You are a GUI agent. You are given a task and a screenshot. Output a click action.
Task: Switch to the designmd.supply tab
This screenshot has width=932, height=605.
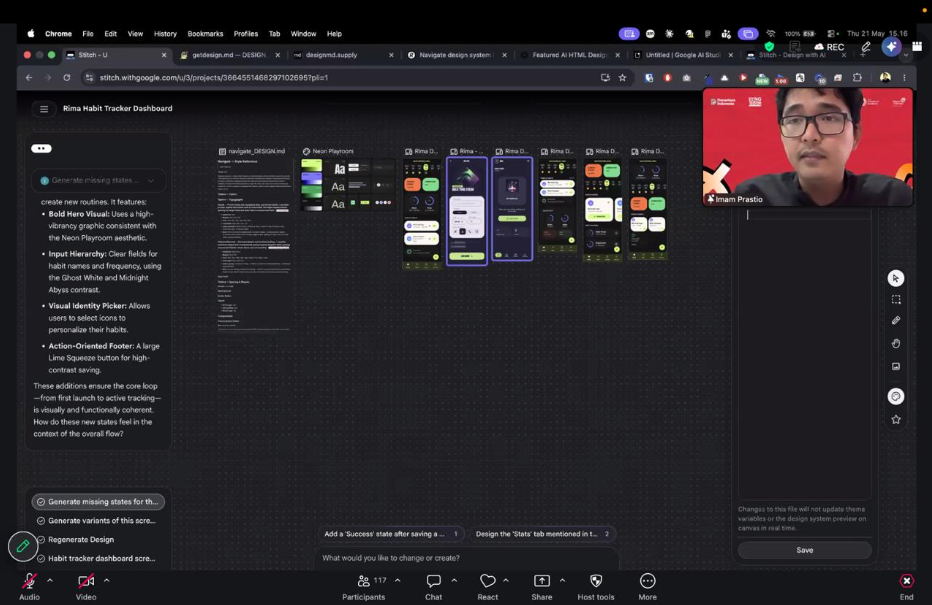[342, 55]
